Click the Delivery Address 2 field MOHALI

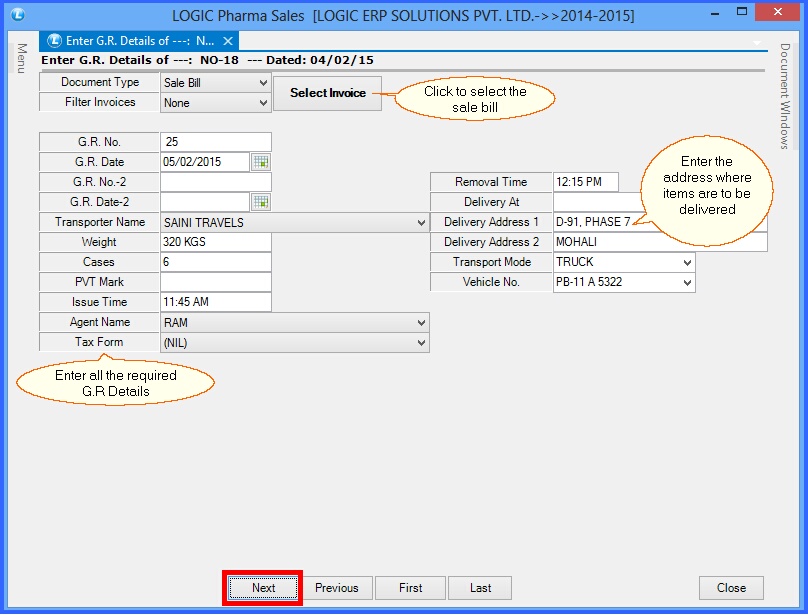pos(660,242)
